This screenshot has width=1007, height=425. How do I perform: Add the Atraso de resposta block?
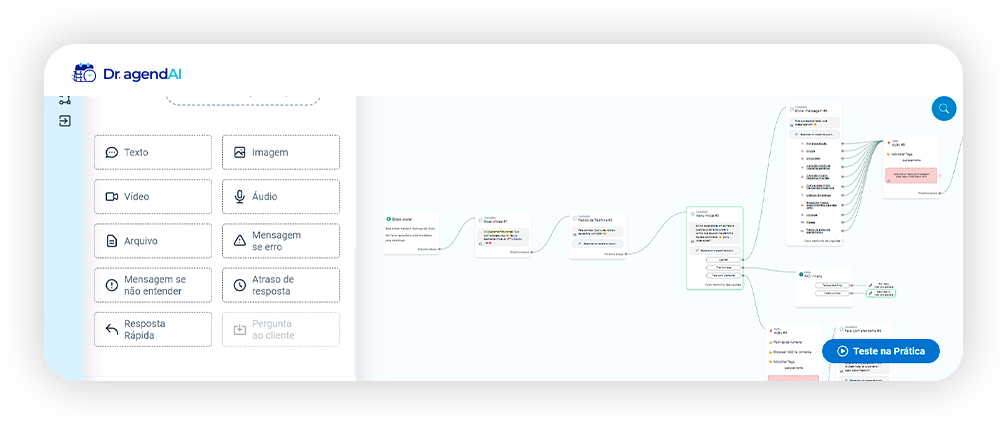point(280,285)
